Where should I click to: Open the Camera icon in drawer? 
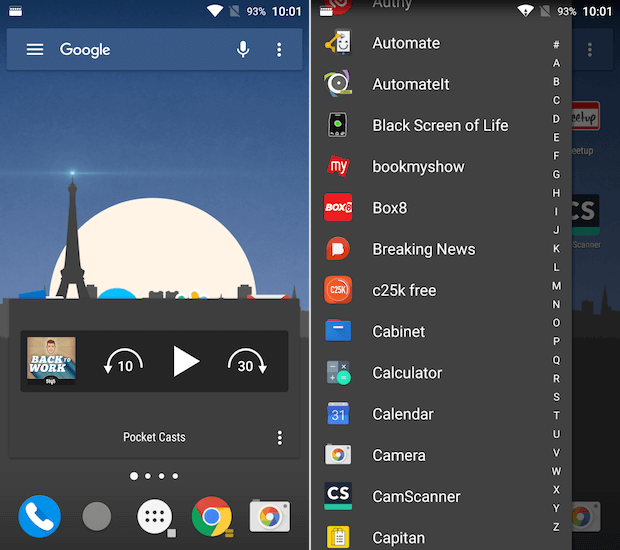point(338,455)
